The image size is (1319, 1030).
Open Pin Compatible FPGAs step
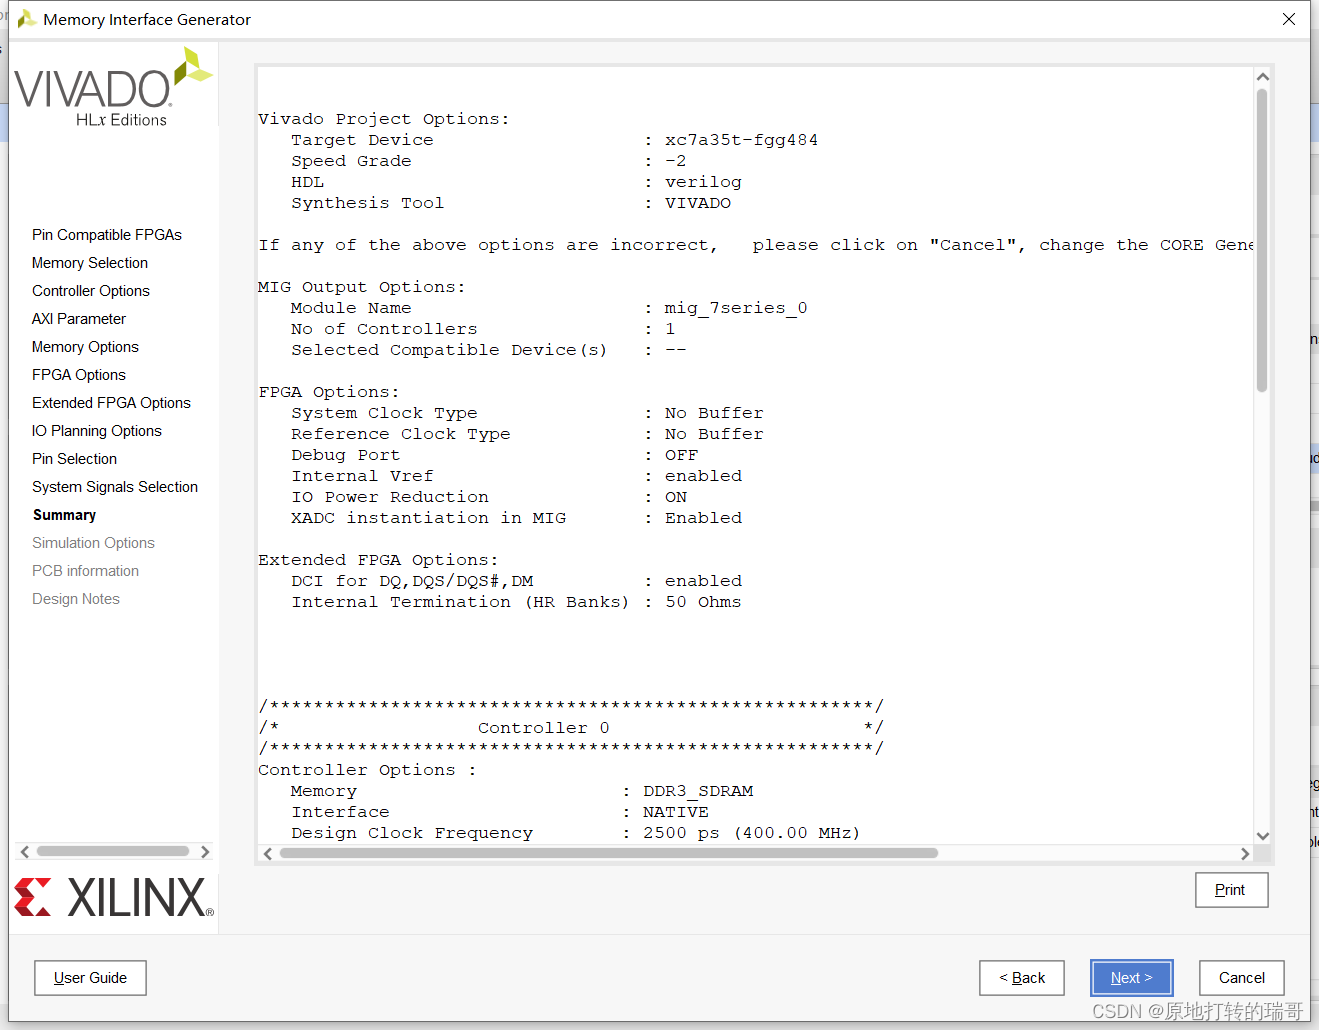(x=107, y=235)
